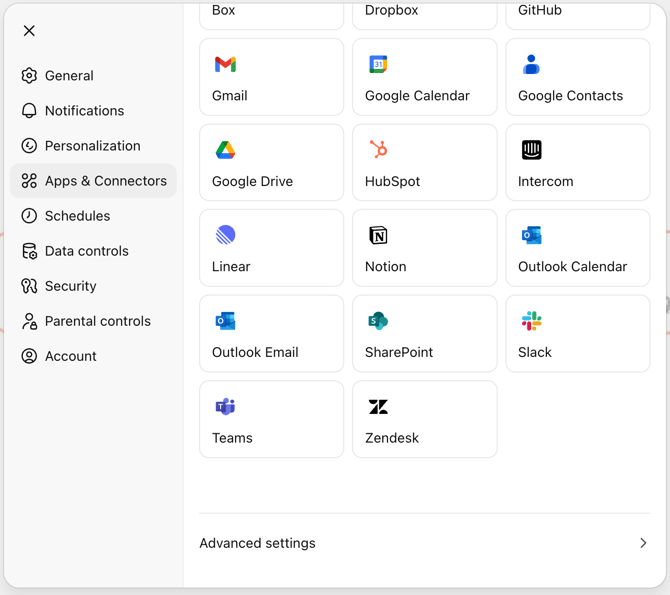The image size is (670, 595).
Task: Switch to Notifications settings
Action: 84,111
